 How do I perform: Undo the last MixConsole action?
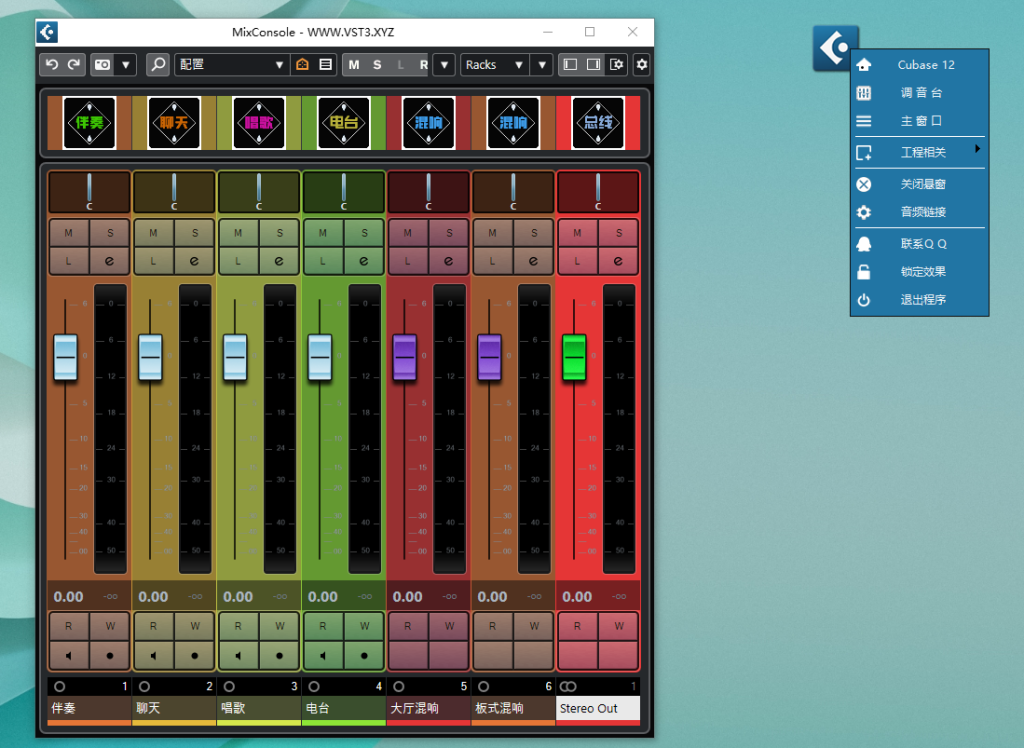coord(52,65)
